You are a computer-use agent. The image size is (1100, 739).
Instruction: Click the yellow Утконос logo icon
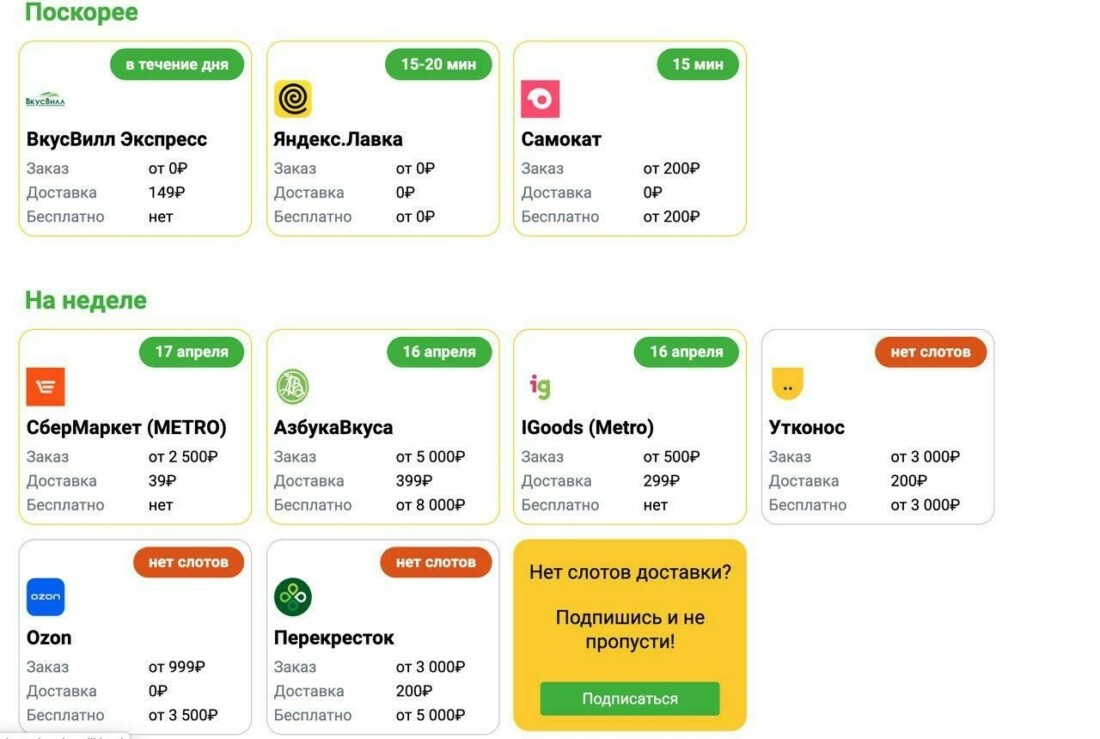[x=788, y=385]
